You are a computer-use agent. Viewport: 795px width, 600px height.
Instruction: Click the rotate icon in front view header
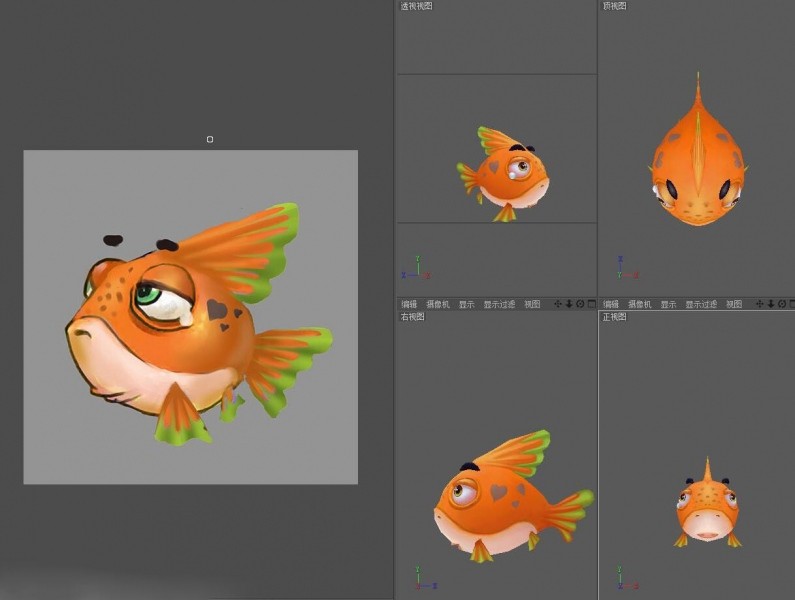click(x=780, y=304)
